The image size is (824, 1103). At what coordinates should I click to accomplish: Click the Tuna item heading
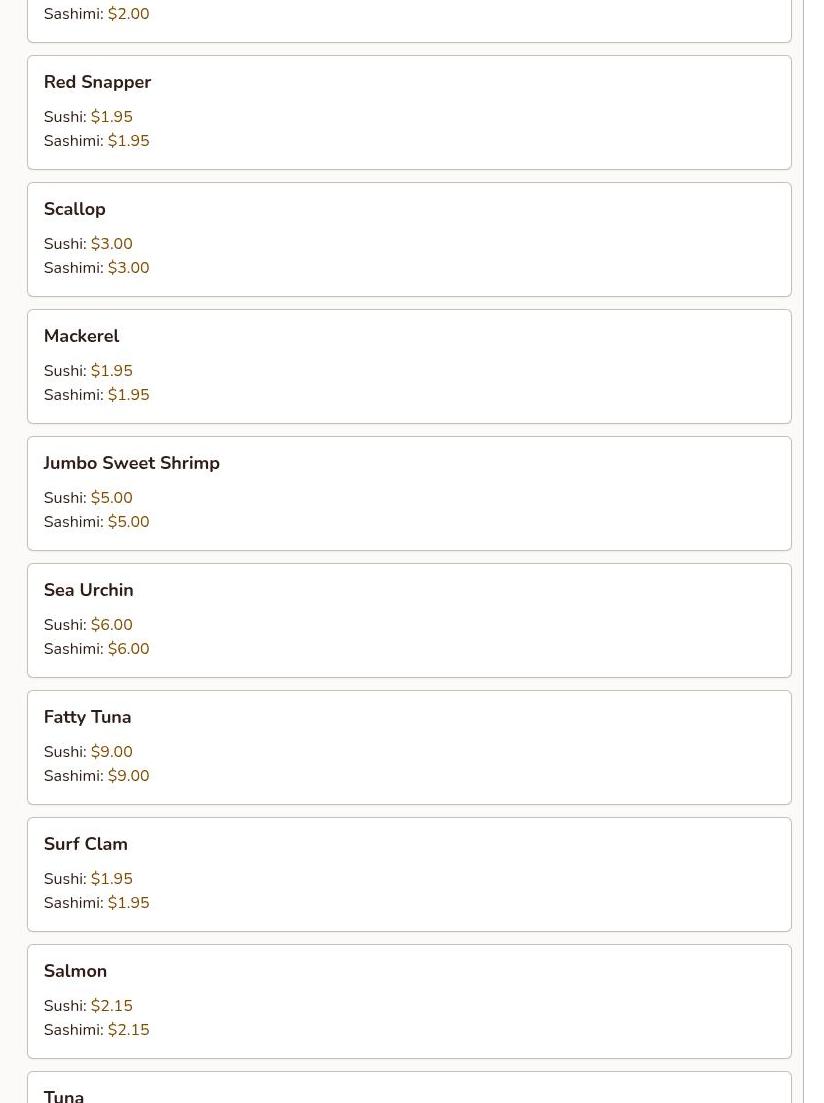pos(64,1095)
